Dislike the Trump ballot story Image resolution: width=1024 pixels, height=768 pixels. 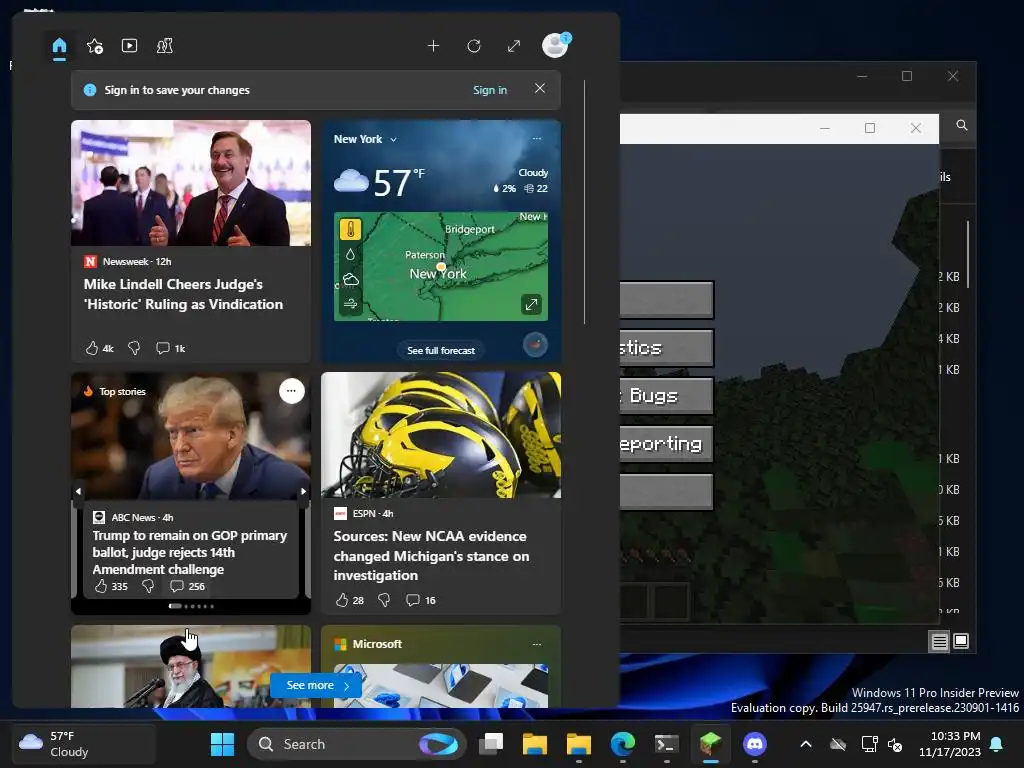pos(148,586)
